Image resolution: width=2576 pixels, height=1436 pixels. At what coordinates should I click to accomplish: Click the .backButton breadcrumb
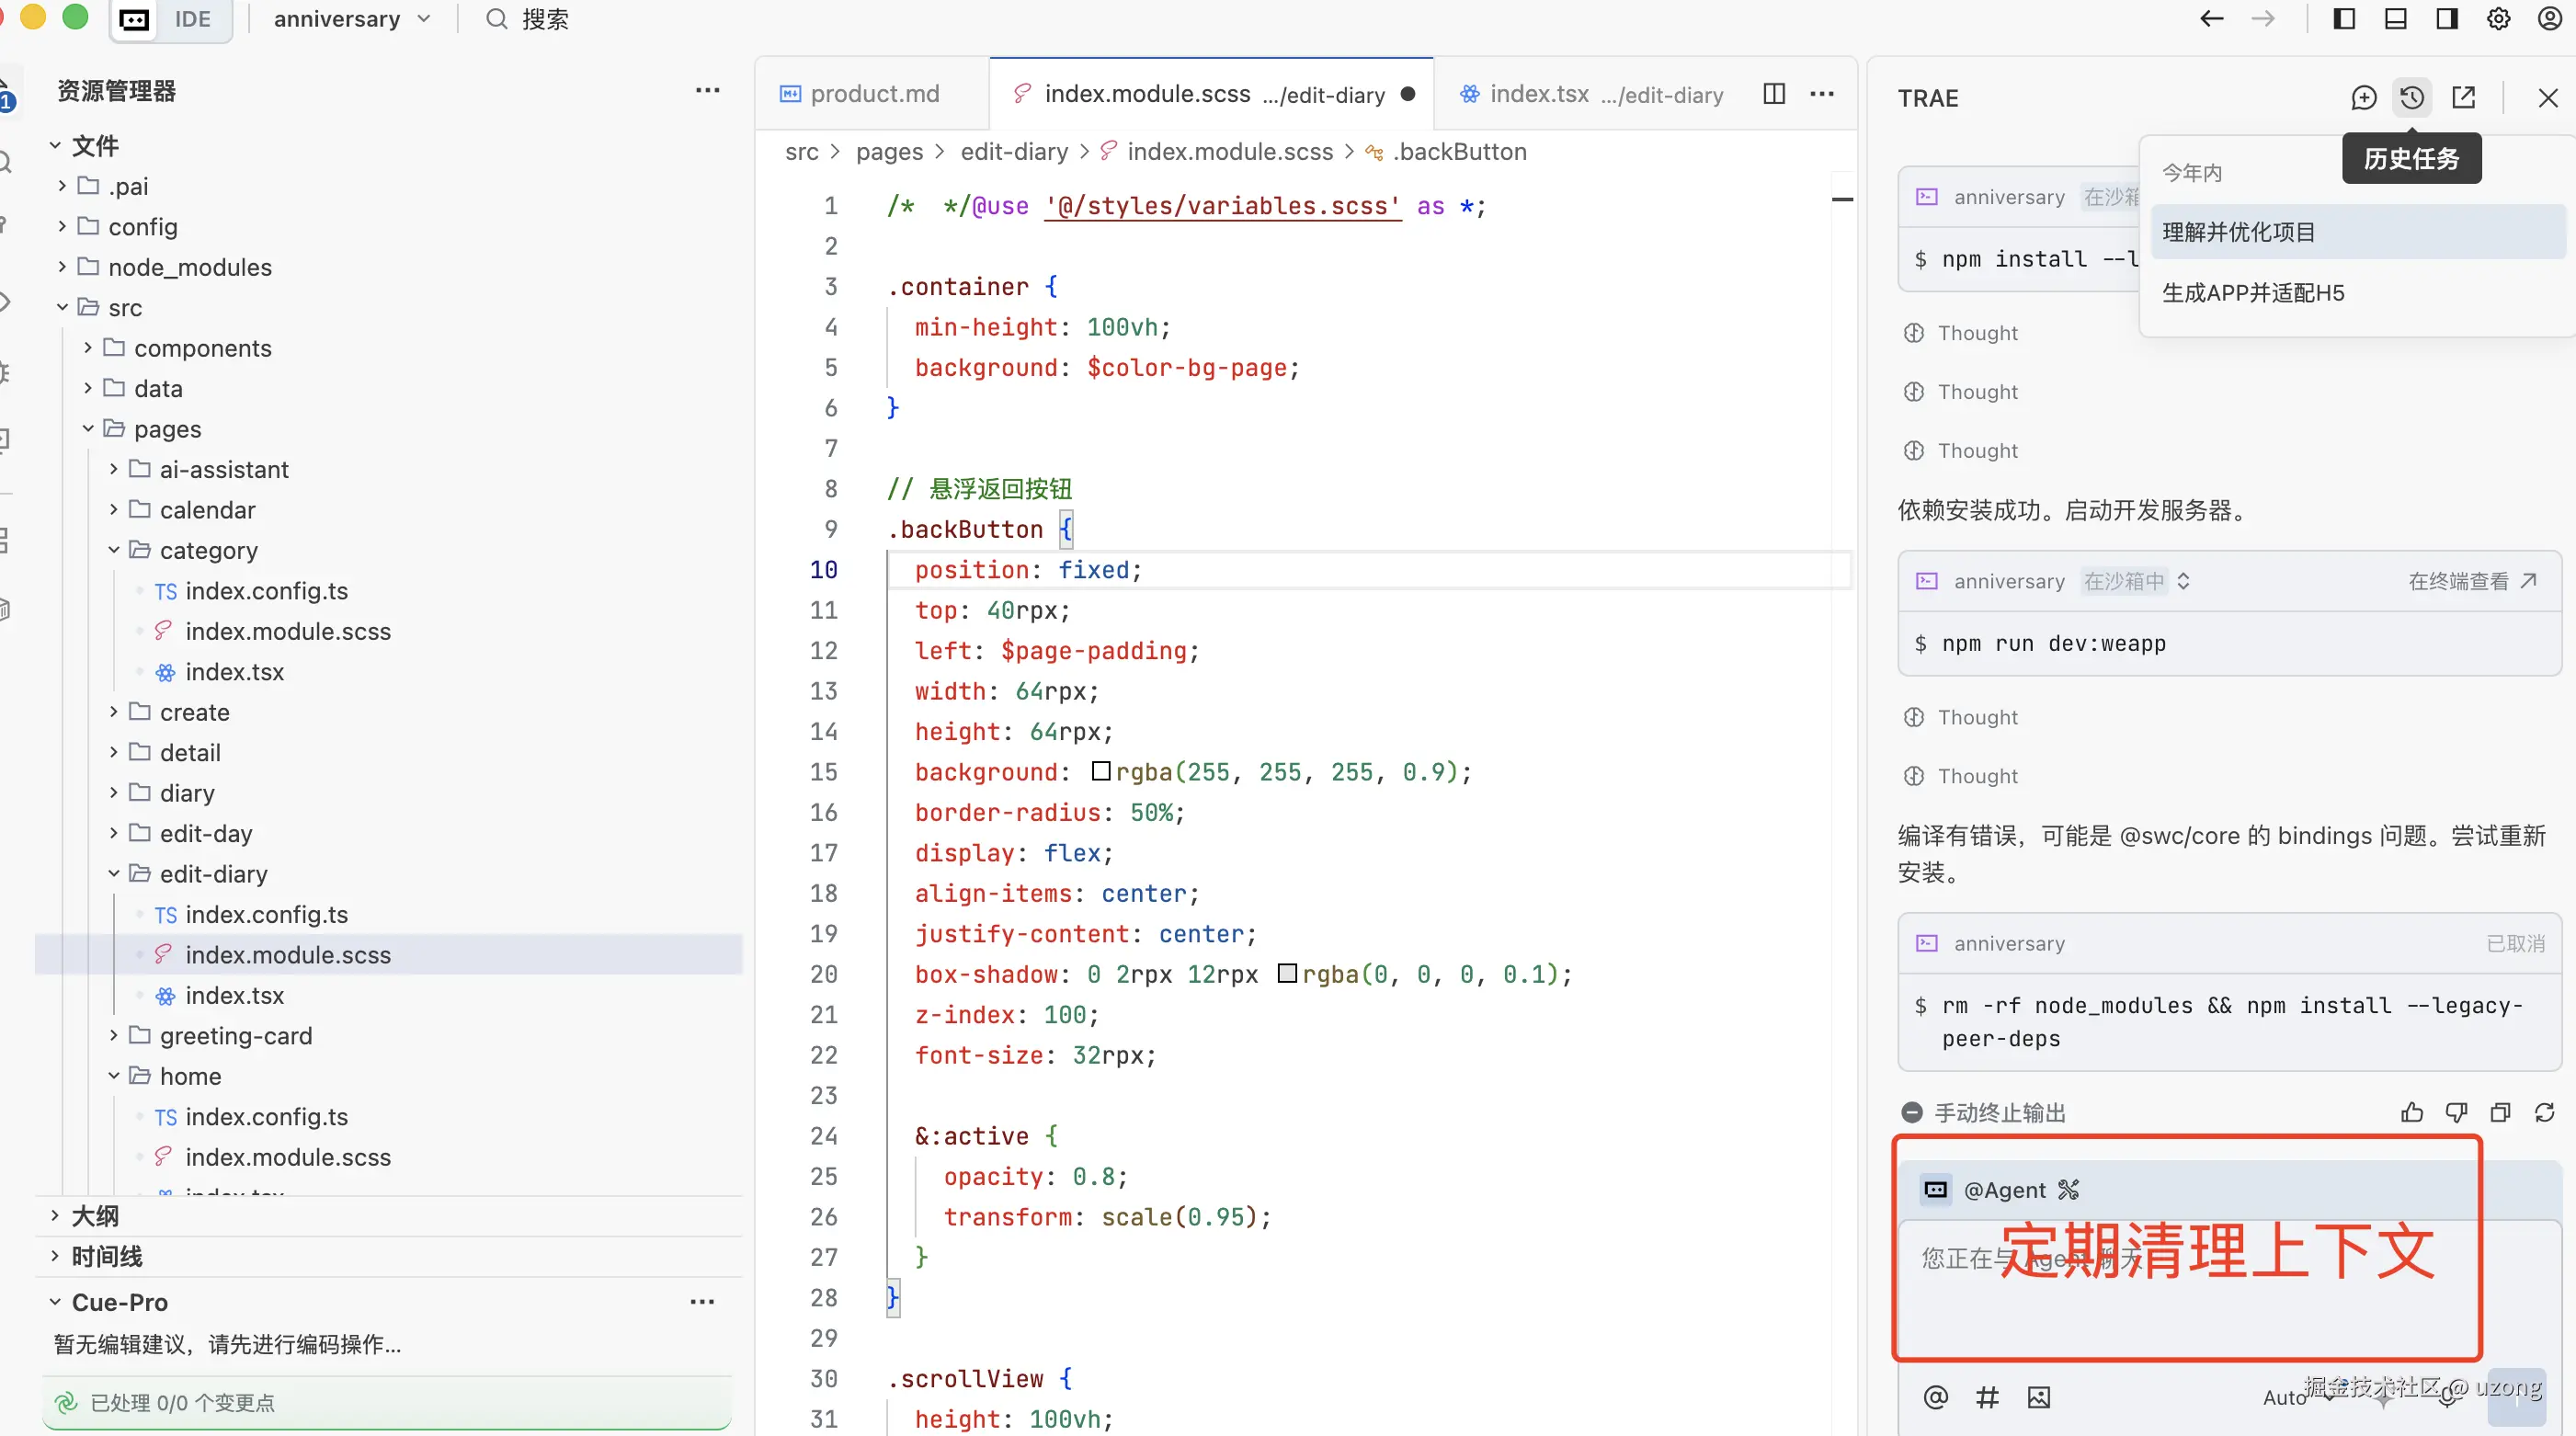coord(1460,152)
